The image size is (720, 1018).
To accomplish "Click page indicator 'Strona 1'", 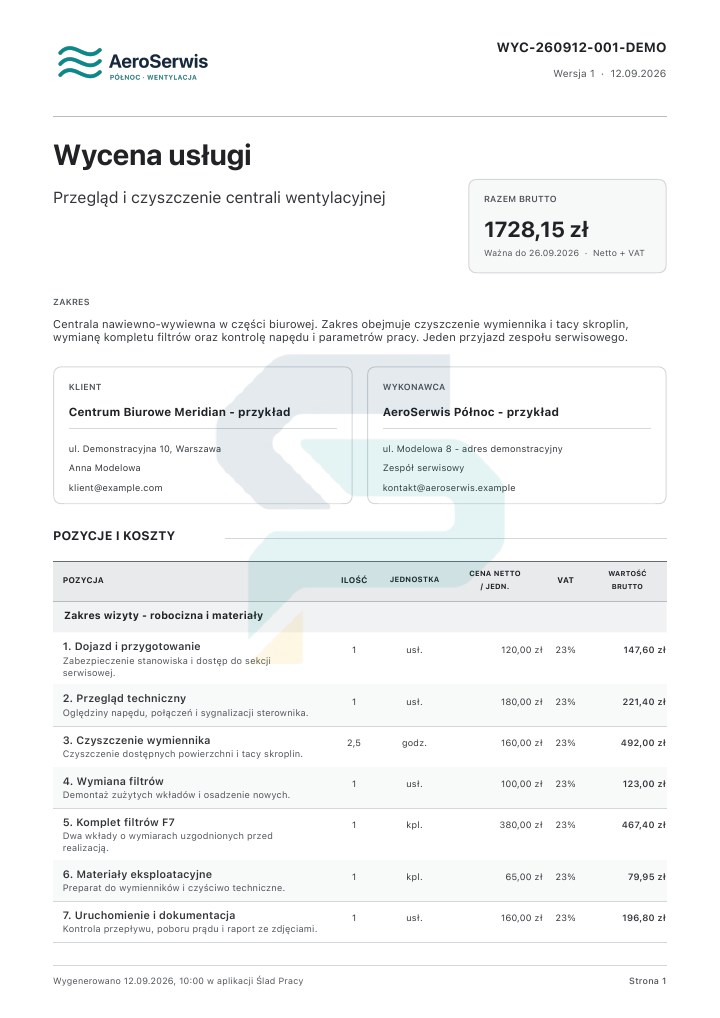I will click(x=647, y=981).
